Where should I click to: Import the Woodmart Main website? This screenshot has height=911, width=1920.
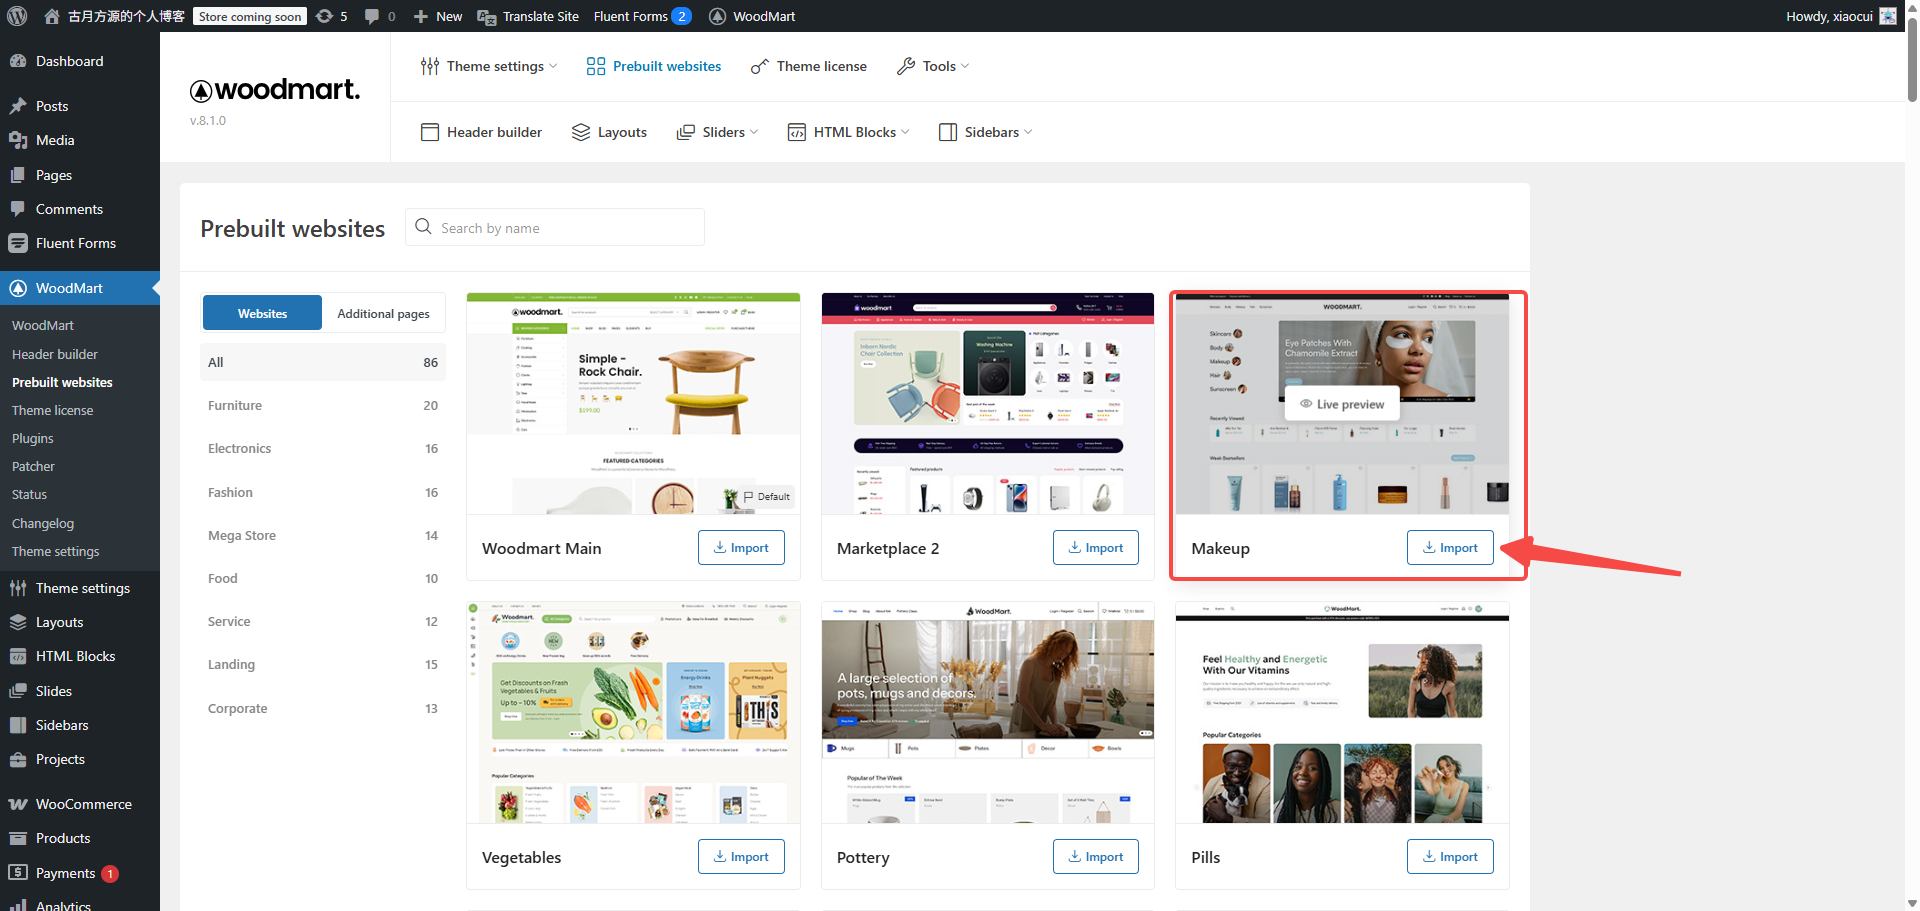740,548
